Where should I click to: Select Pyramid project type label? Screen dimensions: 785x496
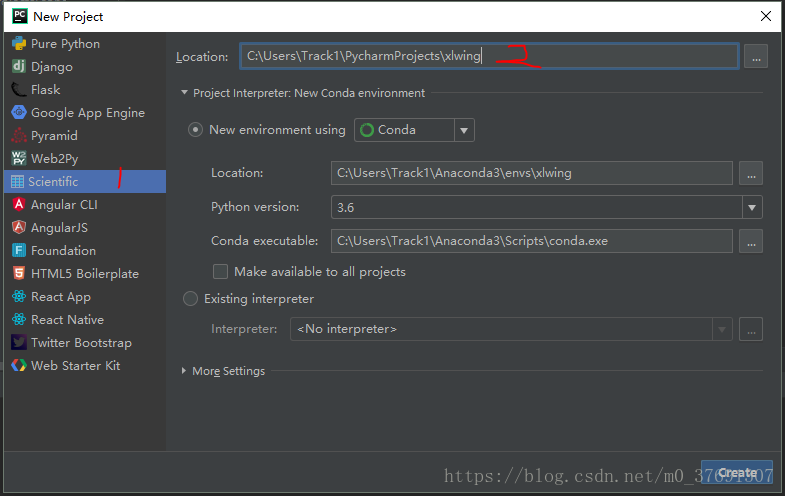(x=54, y=136)
